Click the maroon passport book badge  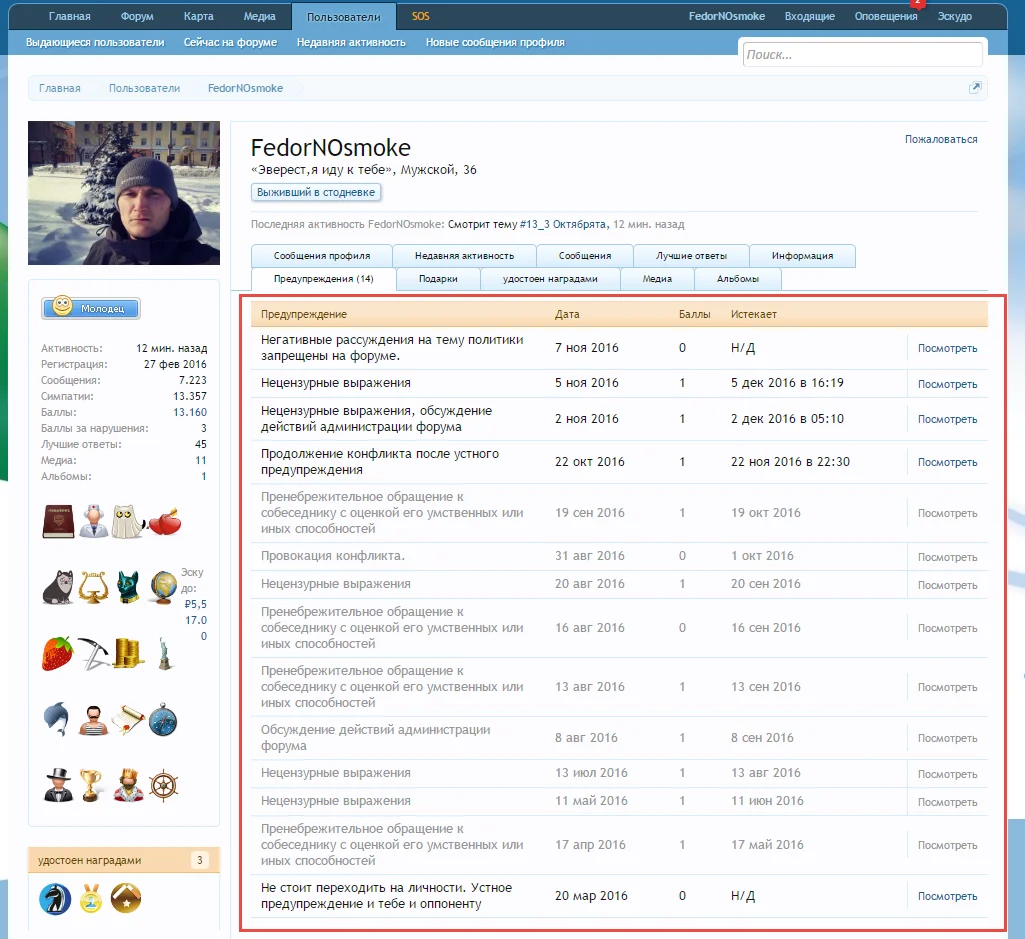pos(58,521)
